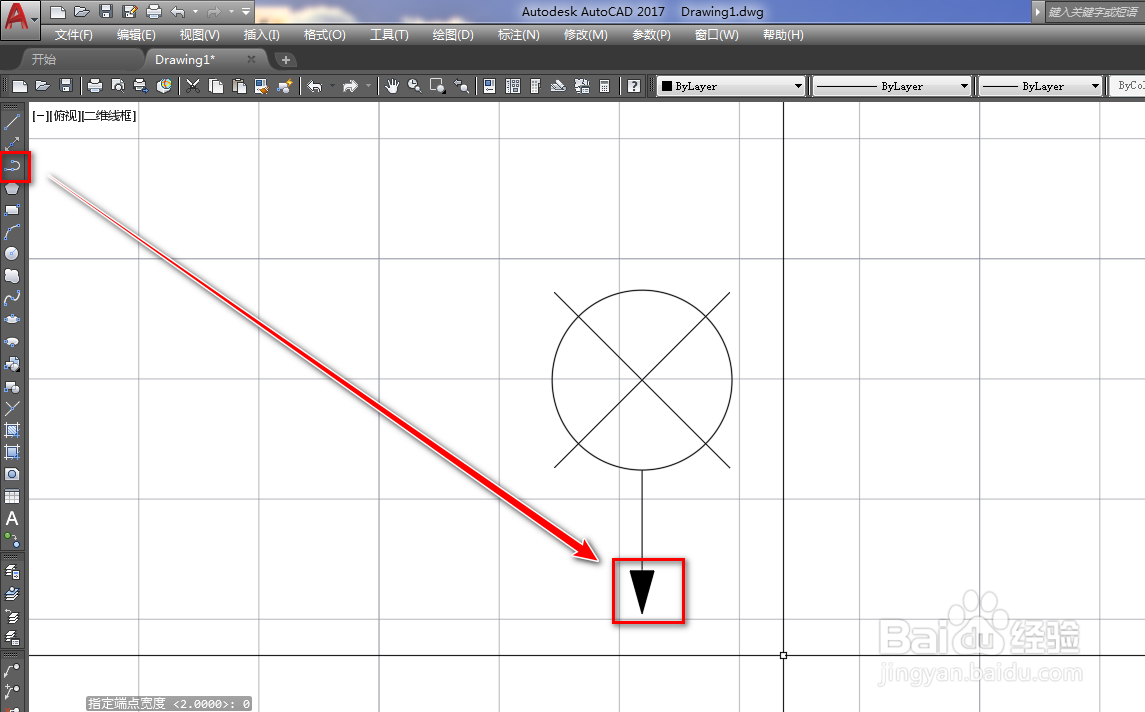Toggle the DesignCenter palette icon
The height and width of the screenshot is (712, 1145).
pos(513,86)
